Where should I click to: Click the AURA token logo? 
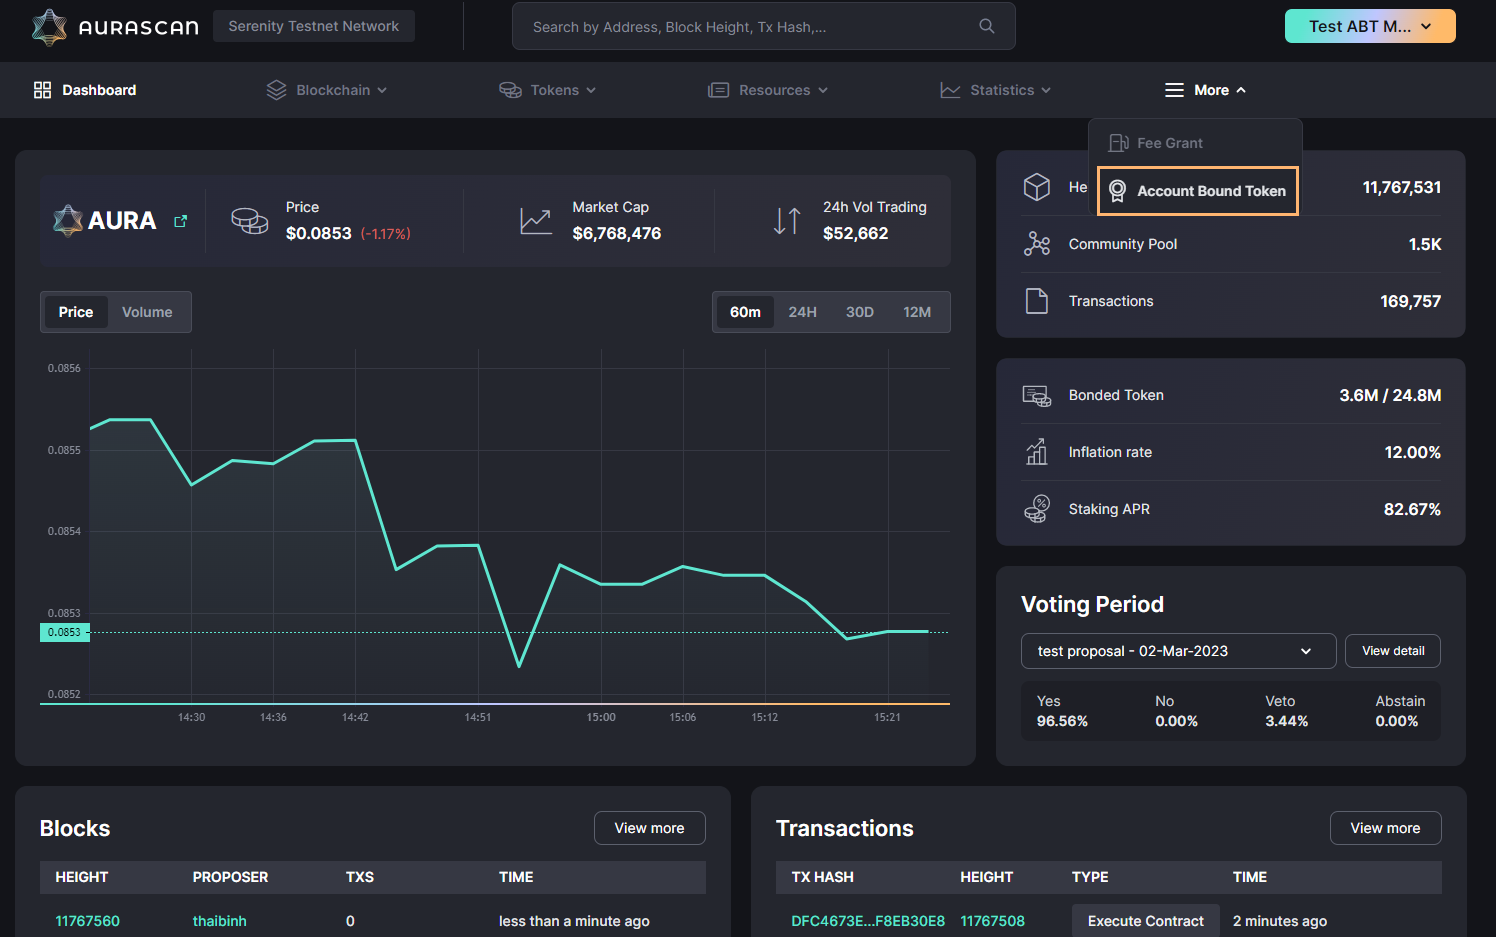point(68,221)
